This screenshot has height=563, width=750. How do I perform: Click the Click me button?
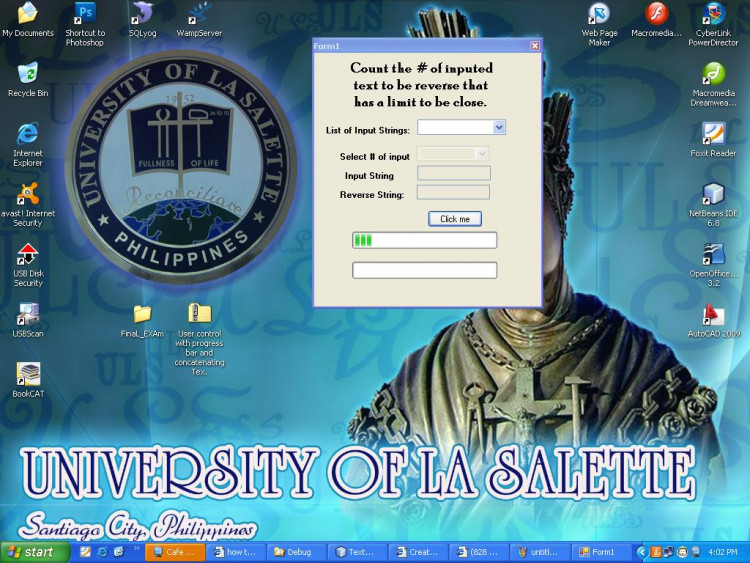(455, 219)
